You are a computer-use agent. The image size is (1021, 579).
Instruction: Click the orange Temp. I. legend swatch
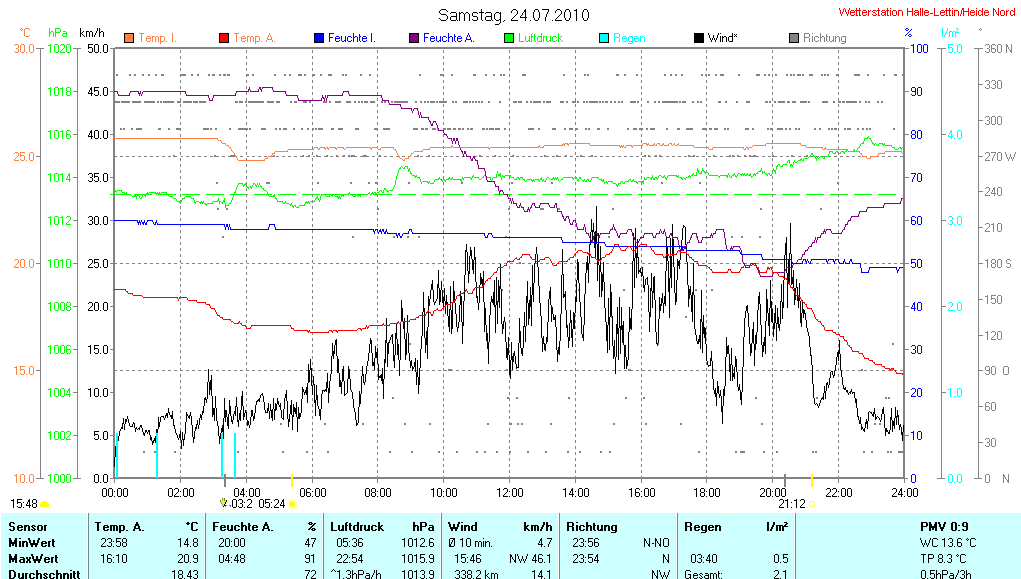point(129,38)
